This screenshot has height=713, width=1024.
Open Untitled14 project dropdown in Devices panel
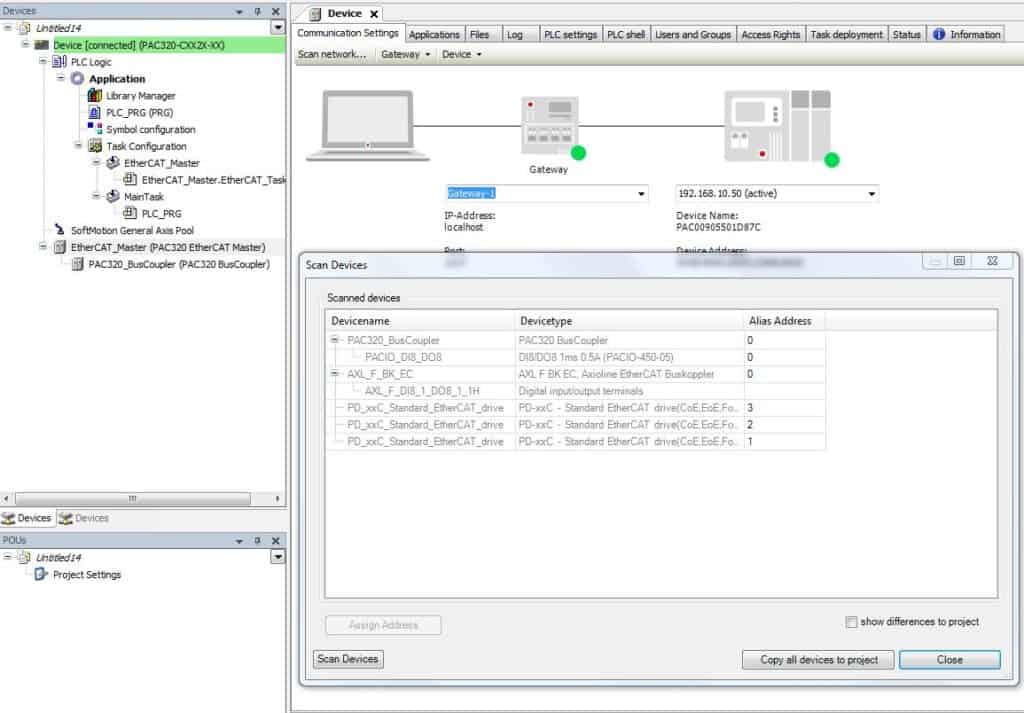(278, 27)
